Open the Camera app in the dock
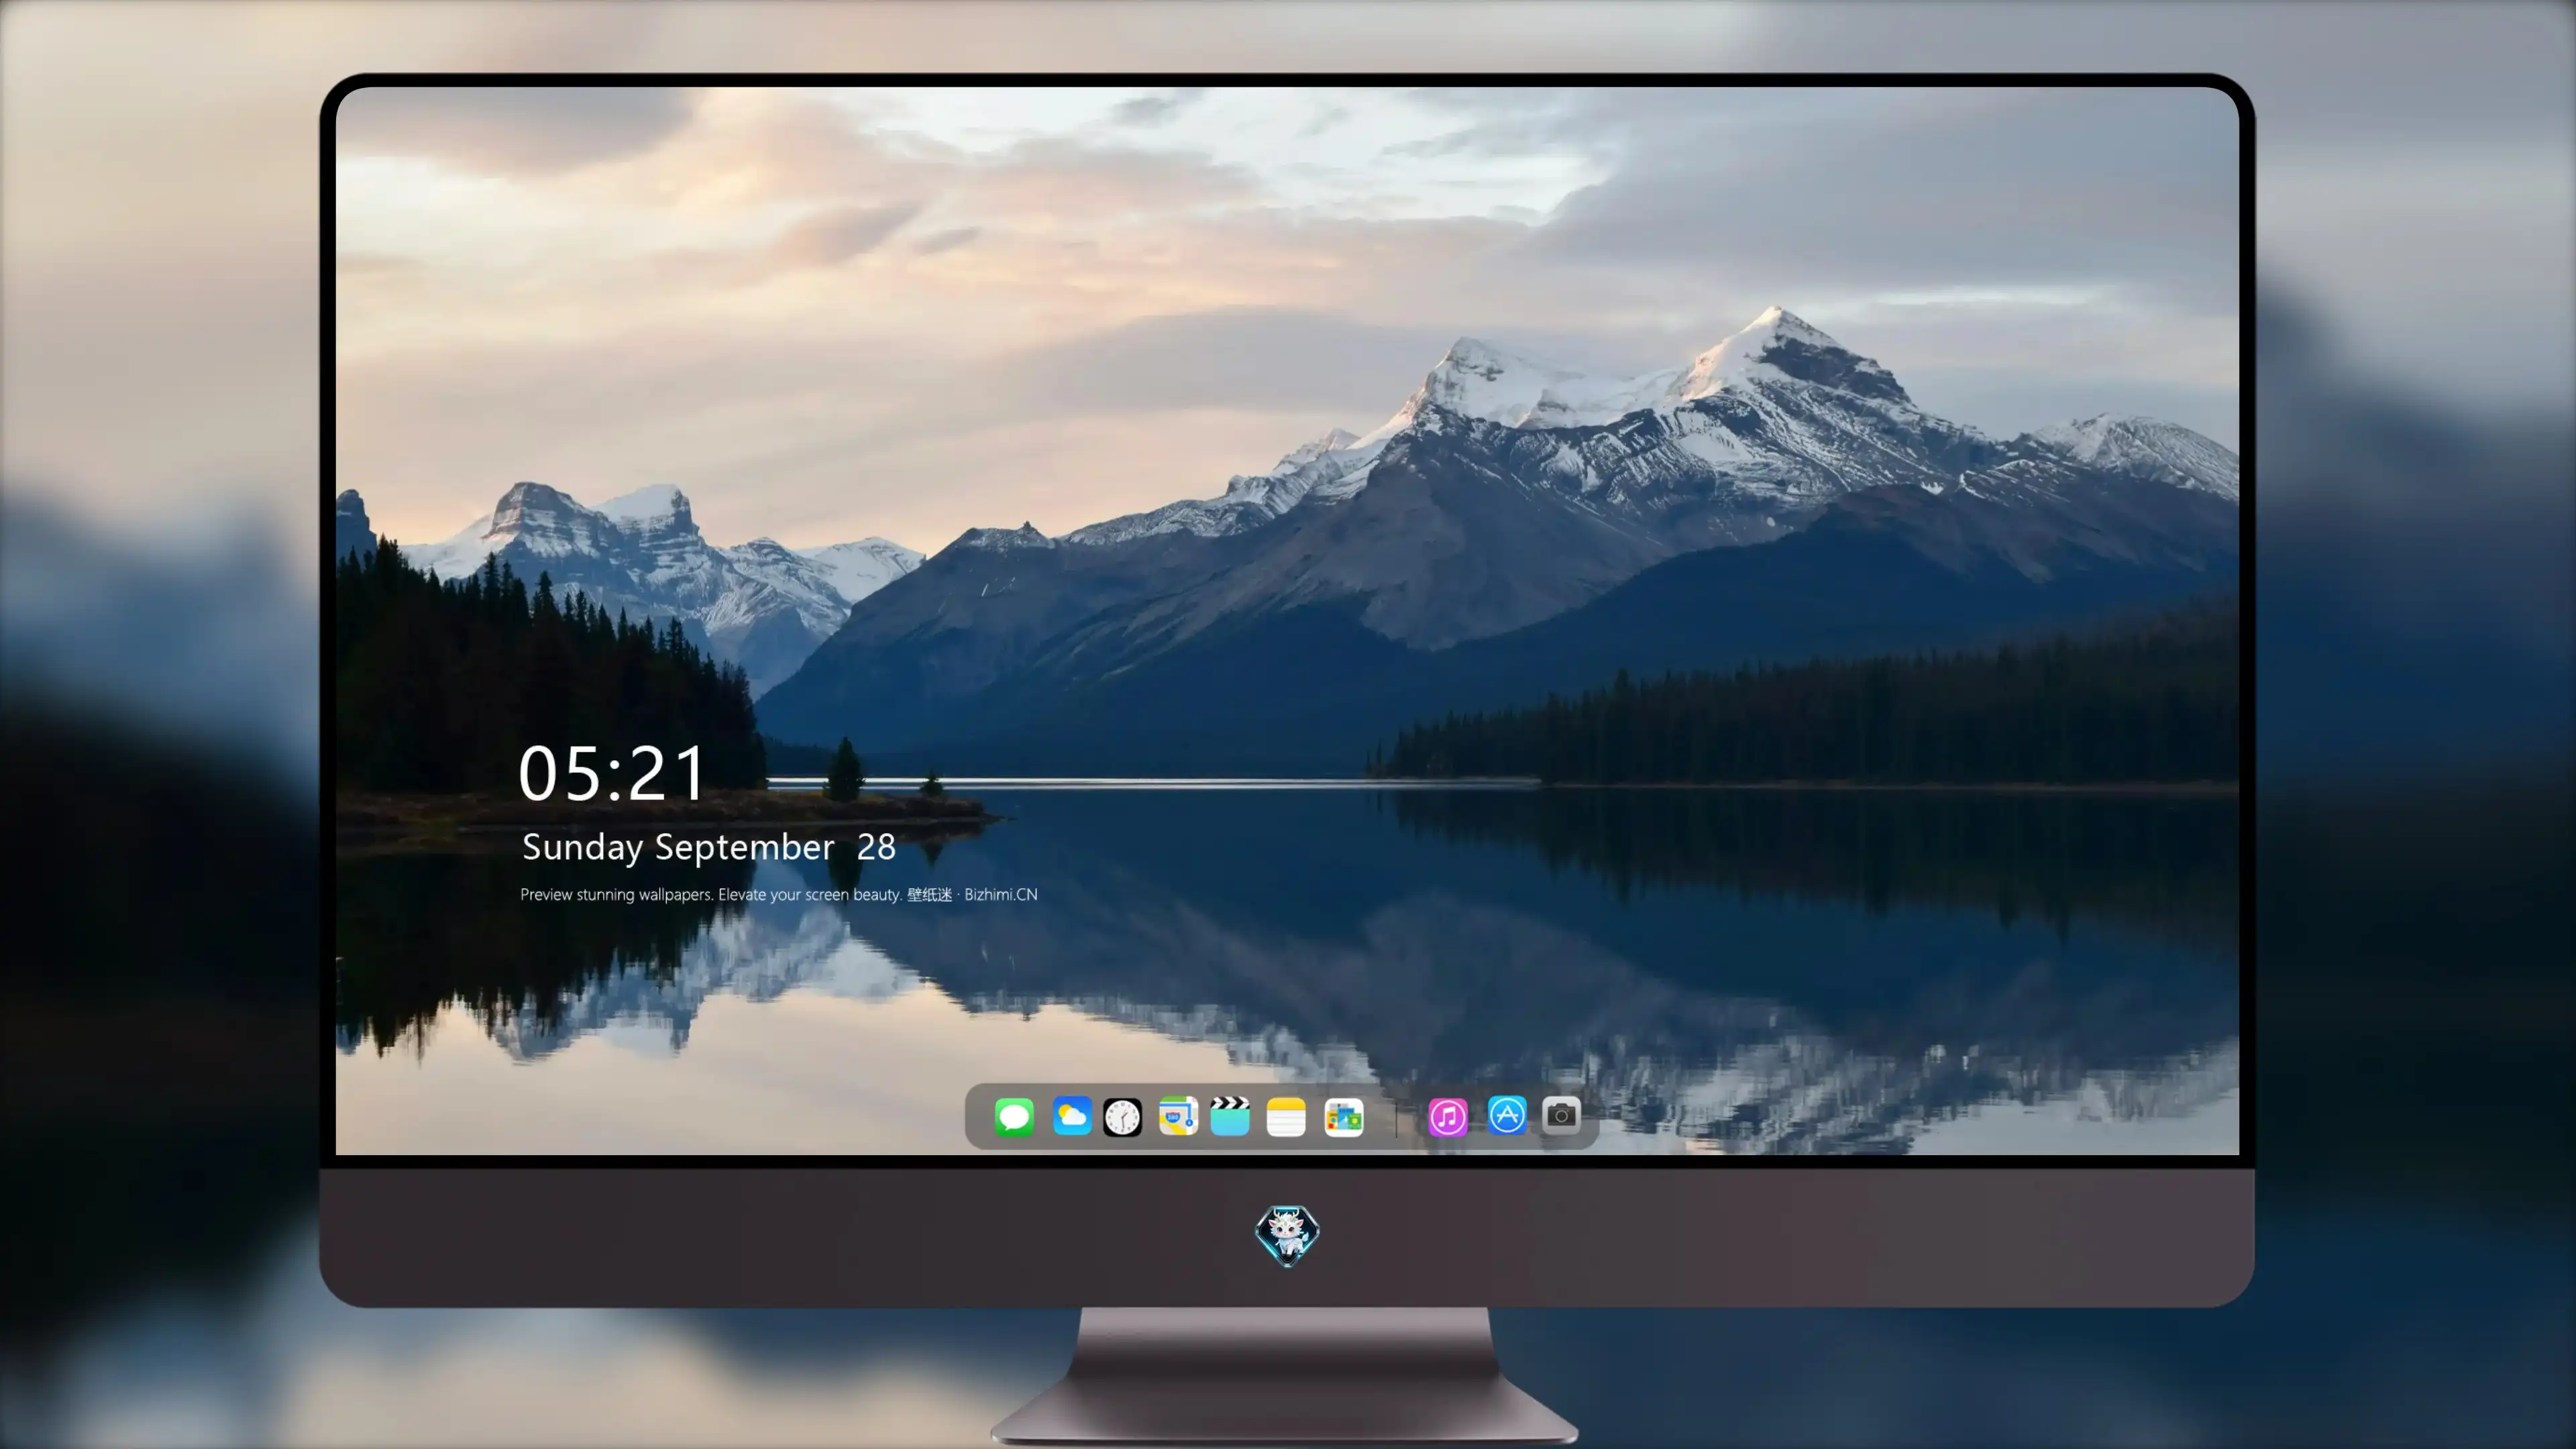This screenshot has height=1449, width=2576. coord(1561,1115)
